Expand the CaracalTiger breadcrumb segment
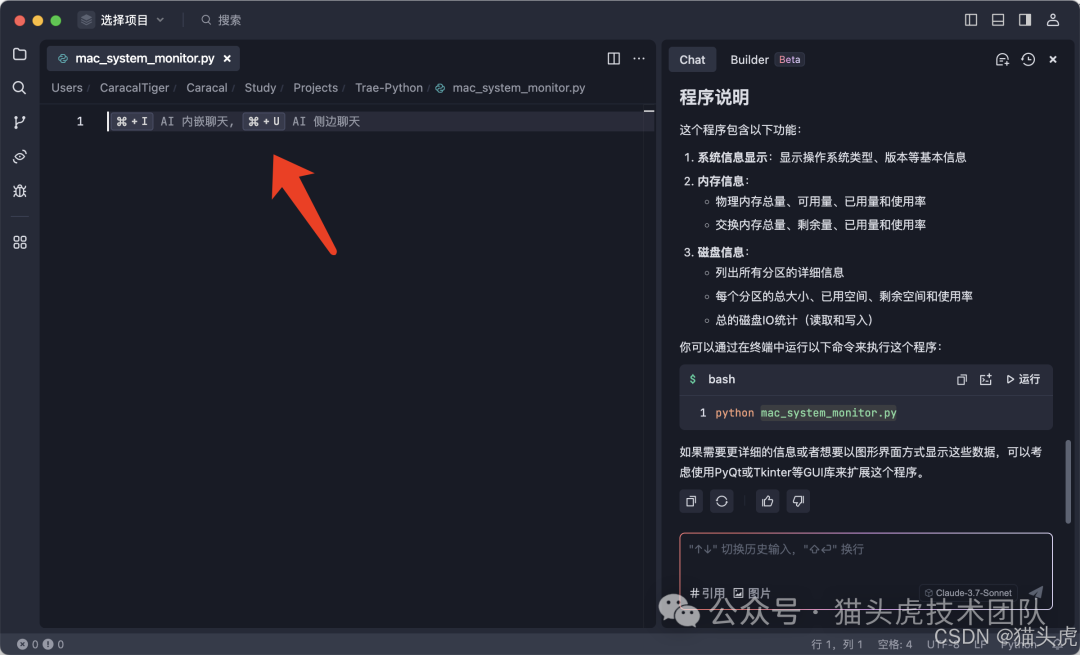 pos(134,88)
